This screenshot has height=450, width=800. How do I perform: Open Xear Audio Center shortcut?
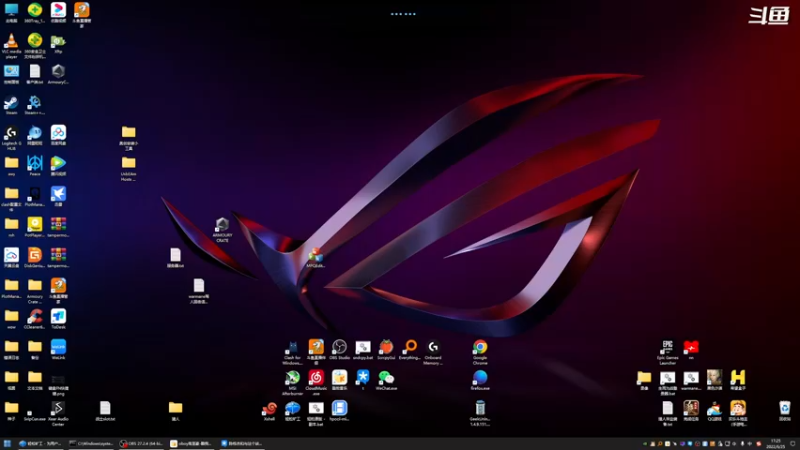tap(58, 408)
